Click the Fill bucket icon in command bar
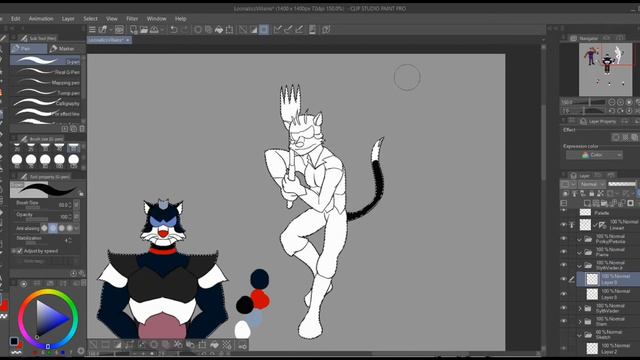Image resolution: width=640 pixels, height=360 pixels. 219,29
